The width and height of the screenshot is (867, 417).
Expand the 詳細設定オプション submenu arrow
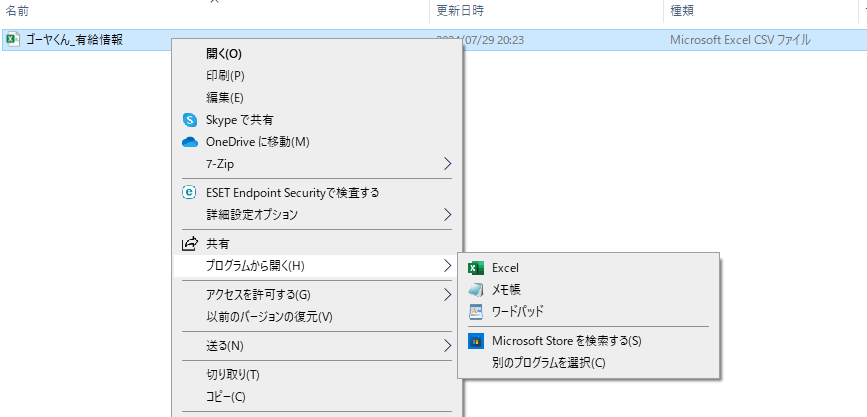447,214
